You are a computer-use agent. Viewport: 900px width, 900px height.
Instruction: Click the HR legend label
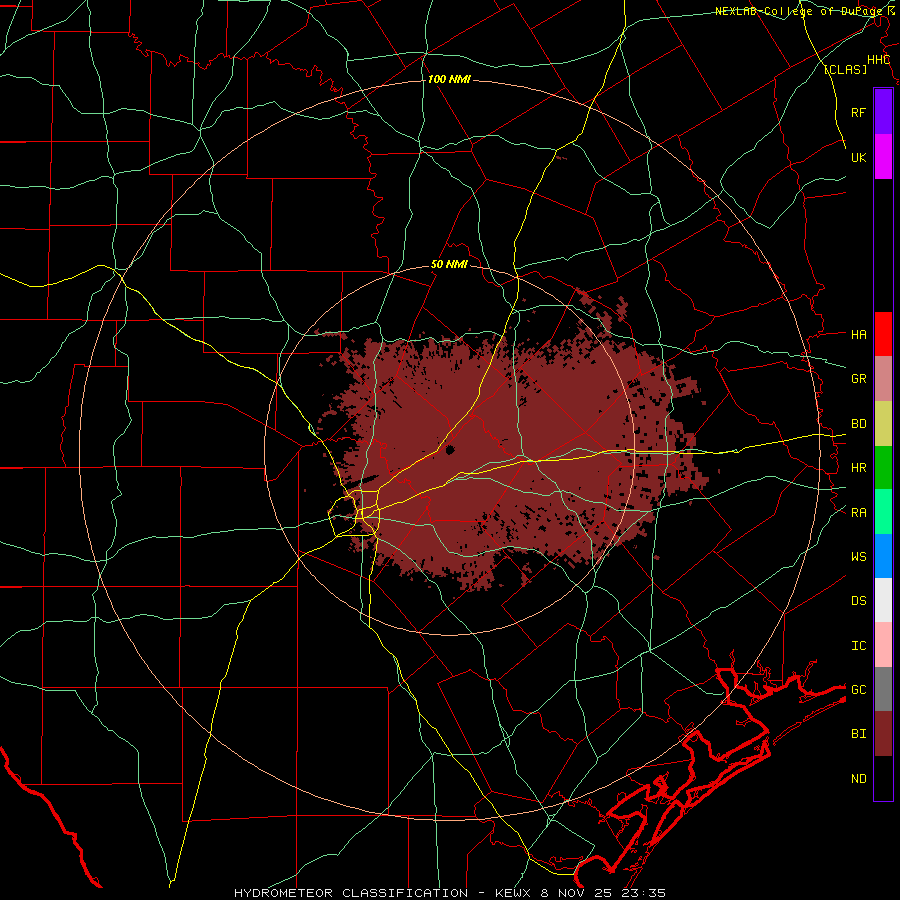[x=858, y=468]
